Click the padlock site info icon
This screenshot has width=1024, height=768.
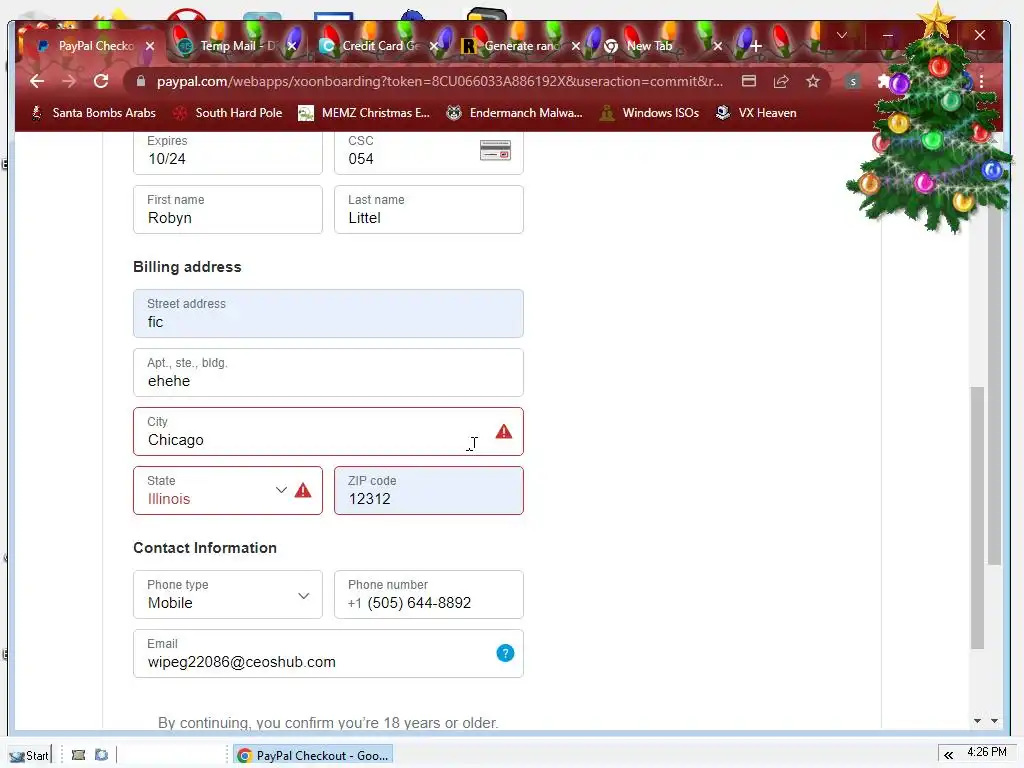(x=140, y=81)
